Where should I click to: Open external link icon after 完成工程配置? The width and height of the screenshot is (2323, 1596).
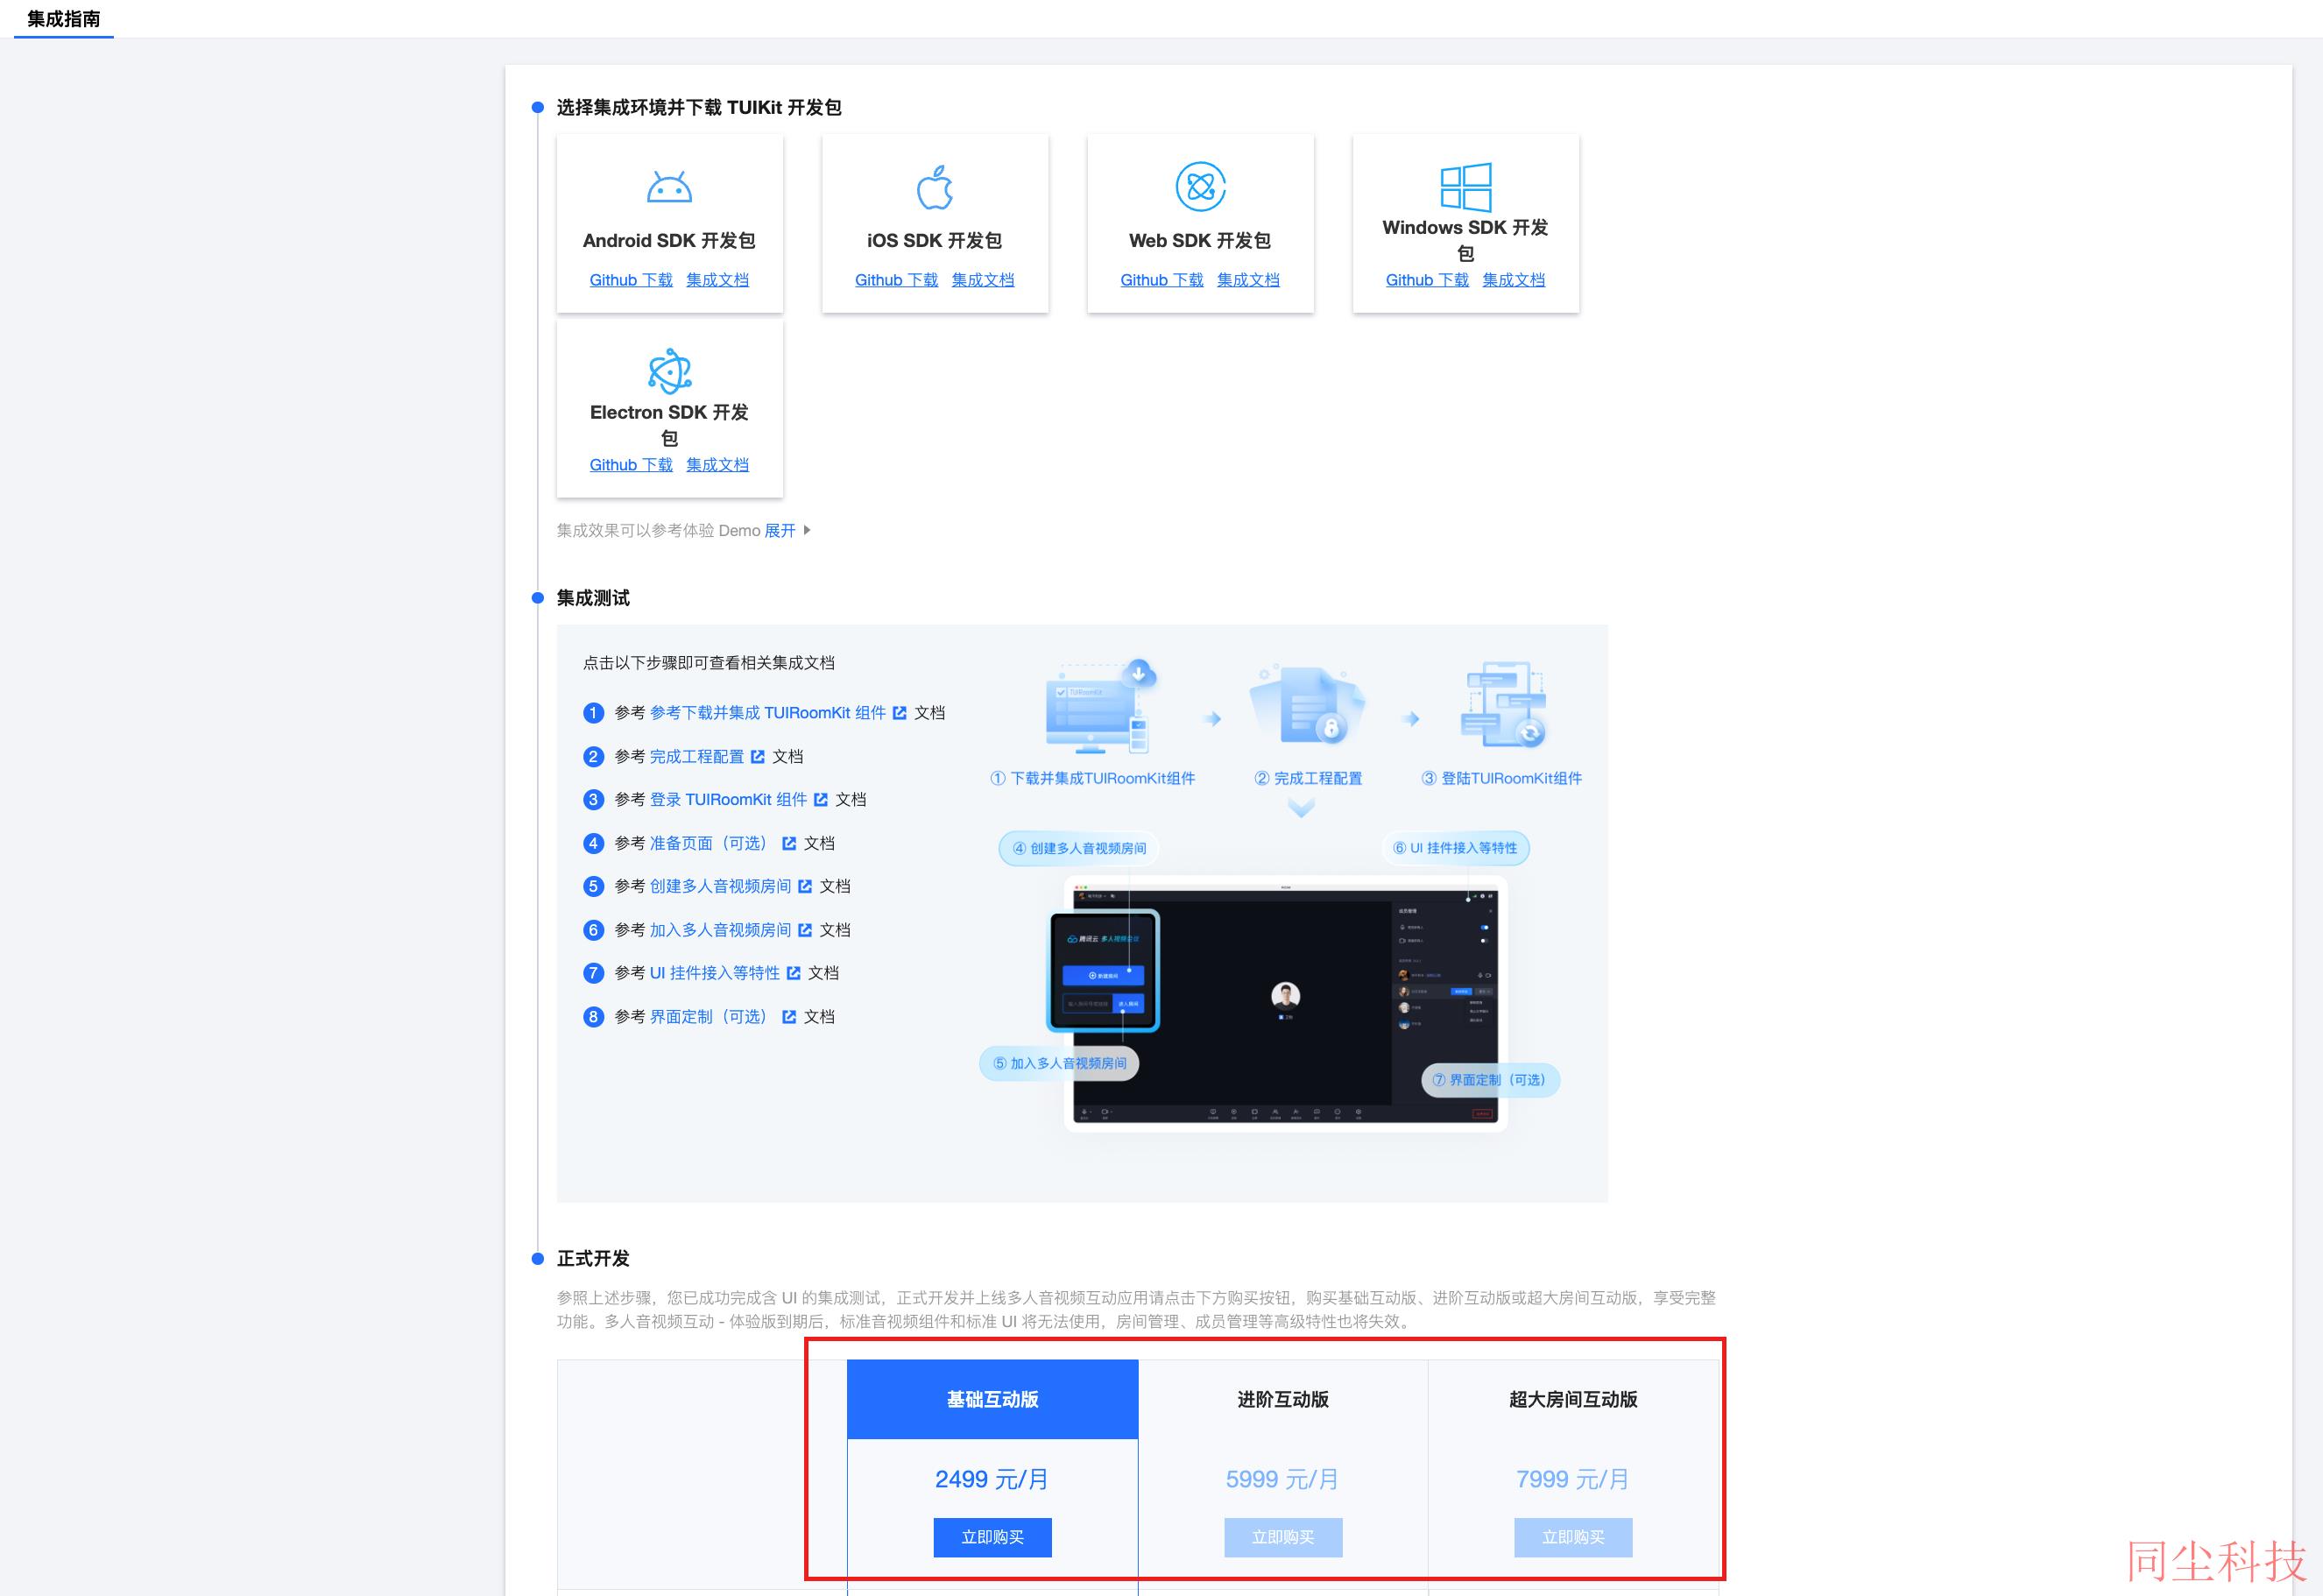pyautogui.click(x=758, y=757)
